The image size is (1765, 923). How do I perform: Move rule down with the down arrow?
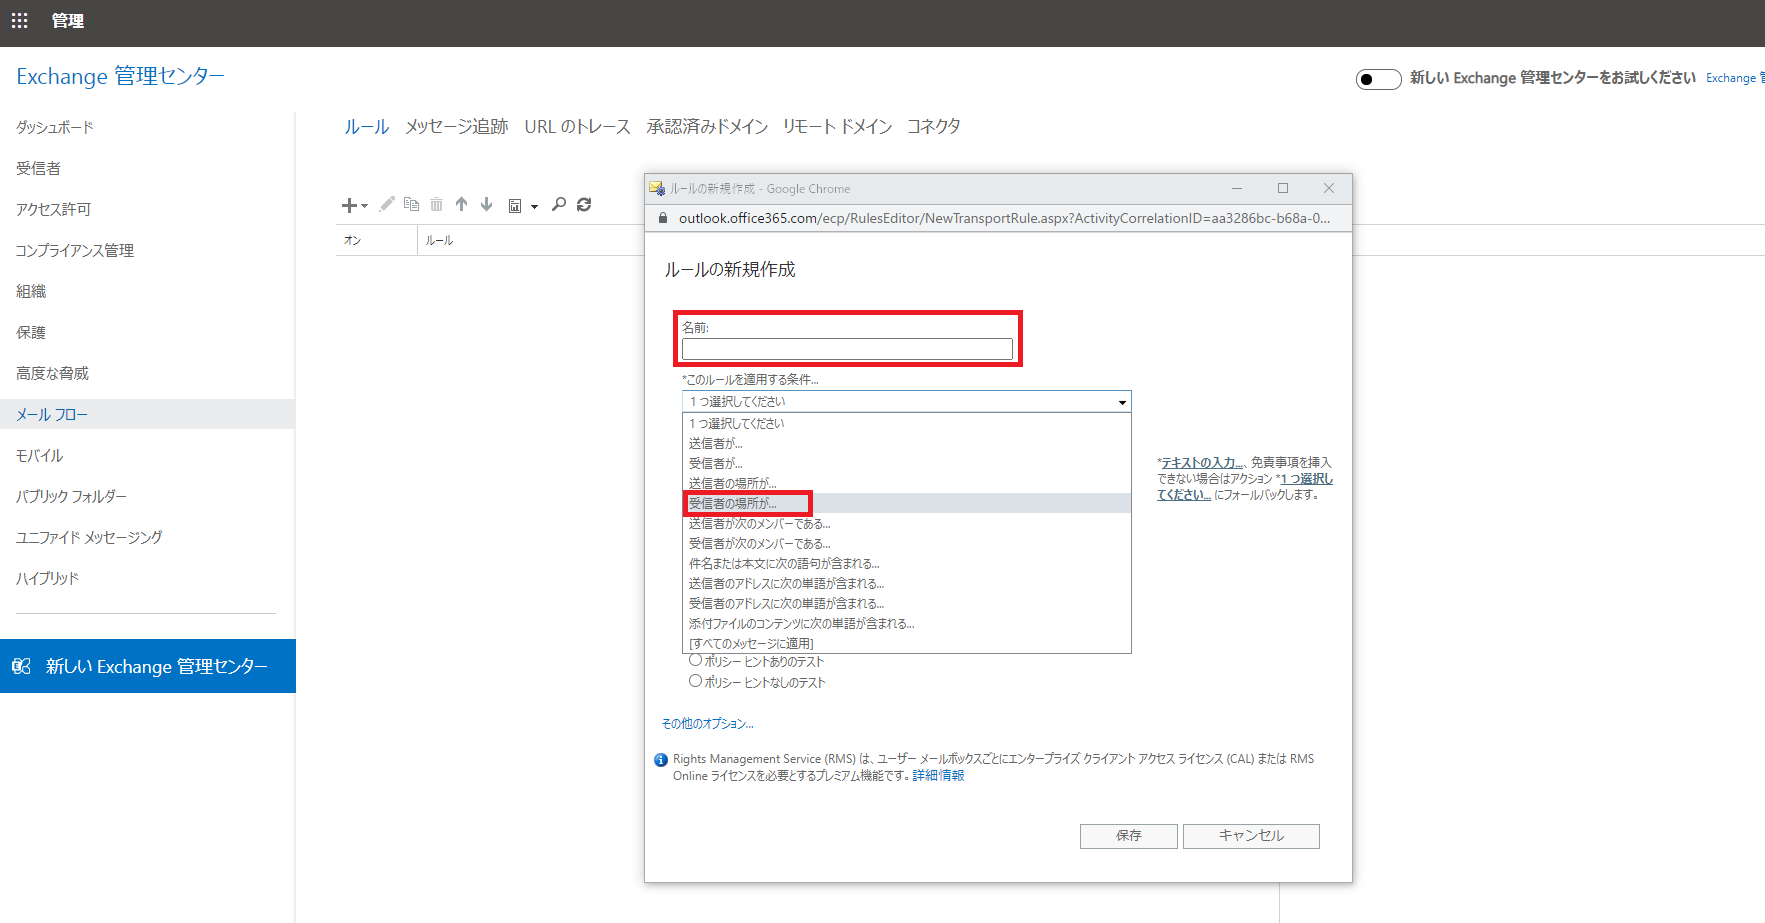[x=486, y=204]
